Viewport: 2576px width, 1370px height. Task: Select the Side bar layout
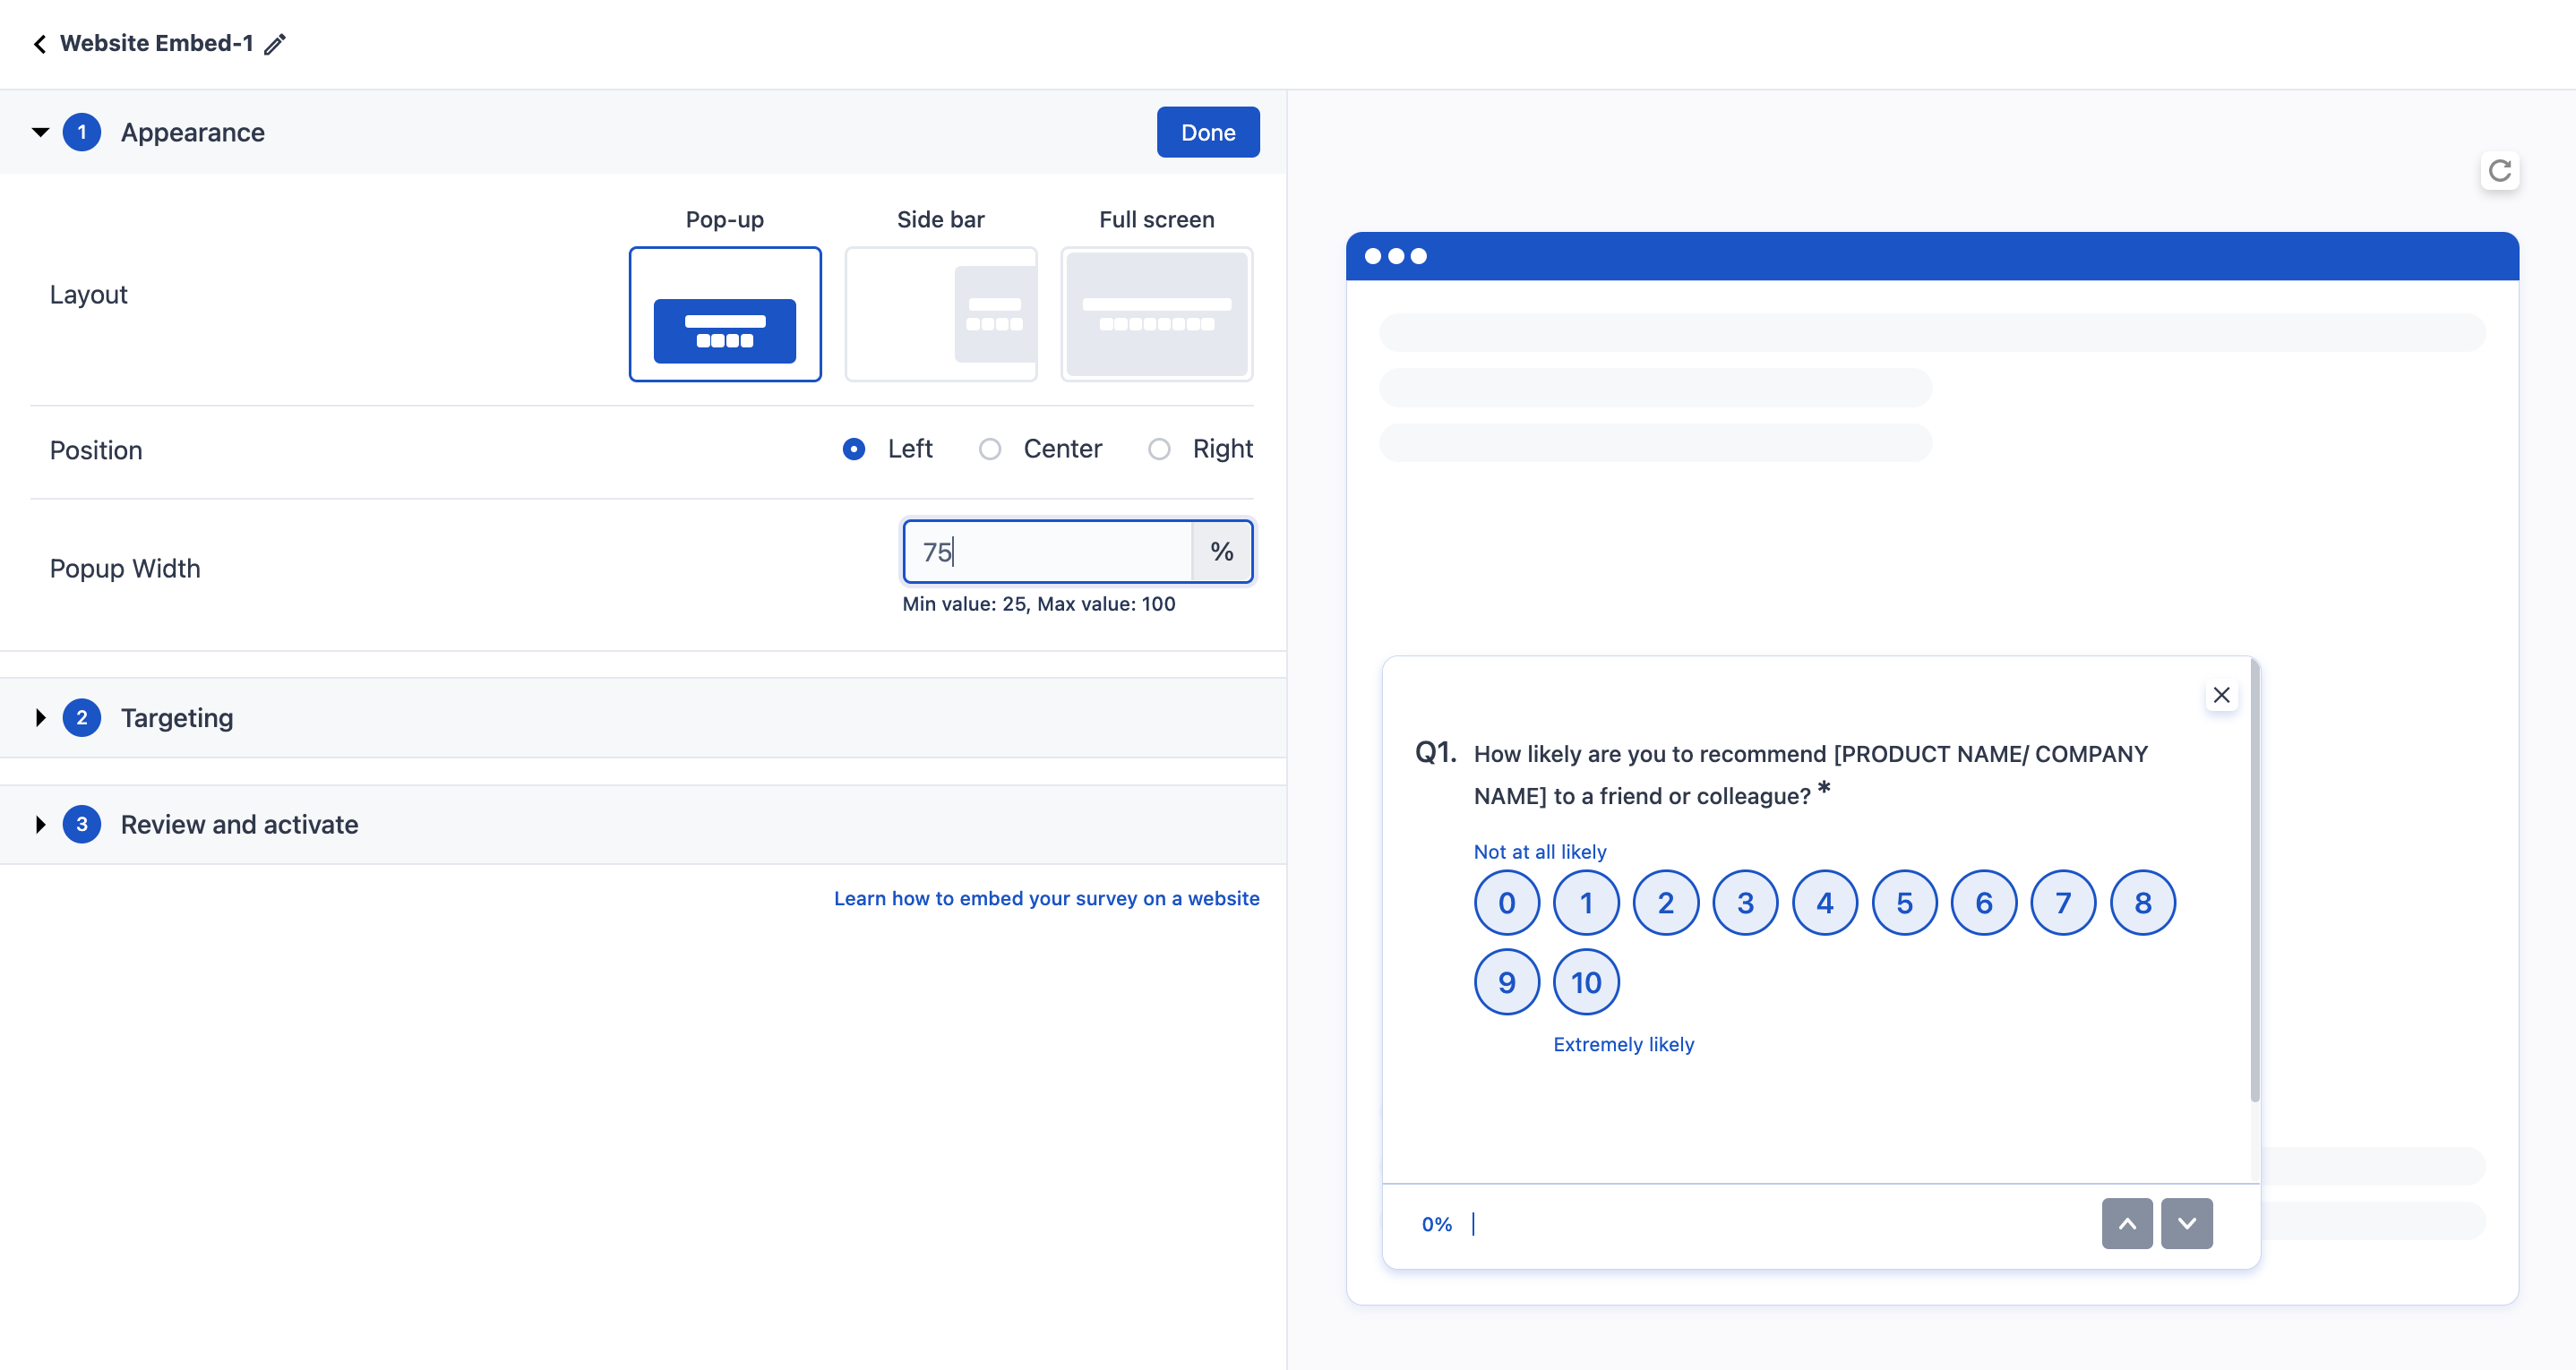pos(941,314)
